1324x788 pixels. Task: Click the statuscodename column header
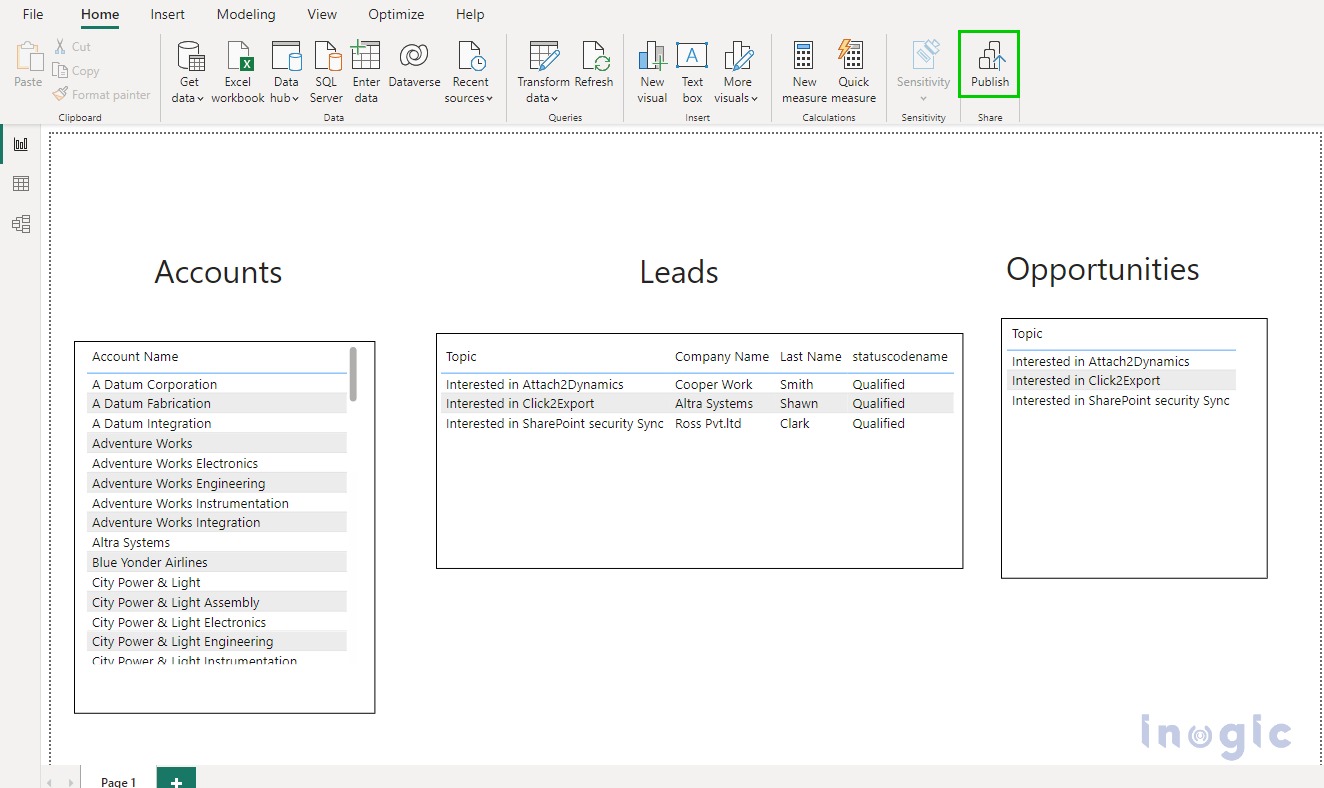click(x=900, y=357)
